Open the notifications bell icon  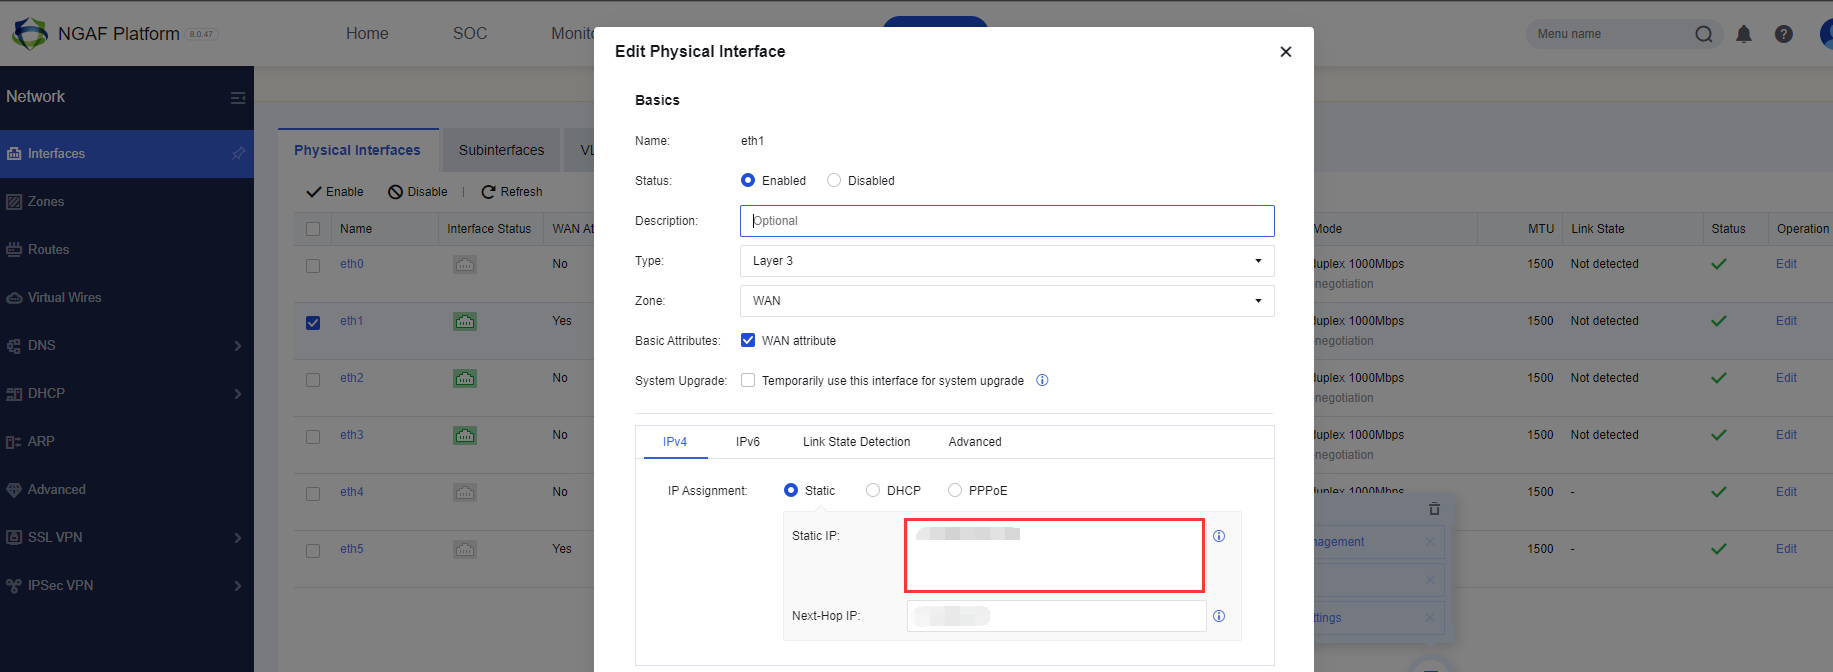coord(1743,34)
